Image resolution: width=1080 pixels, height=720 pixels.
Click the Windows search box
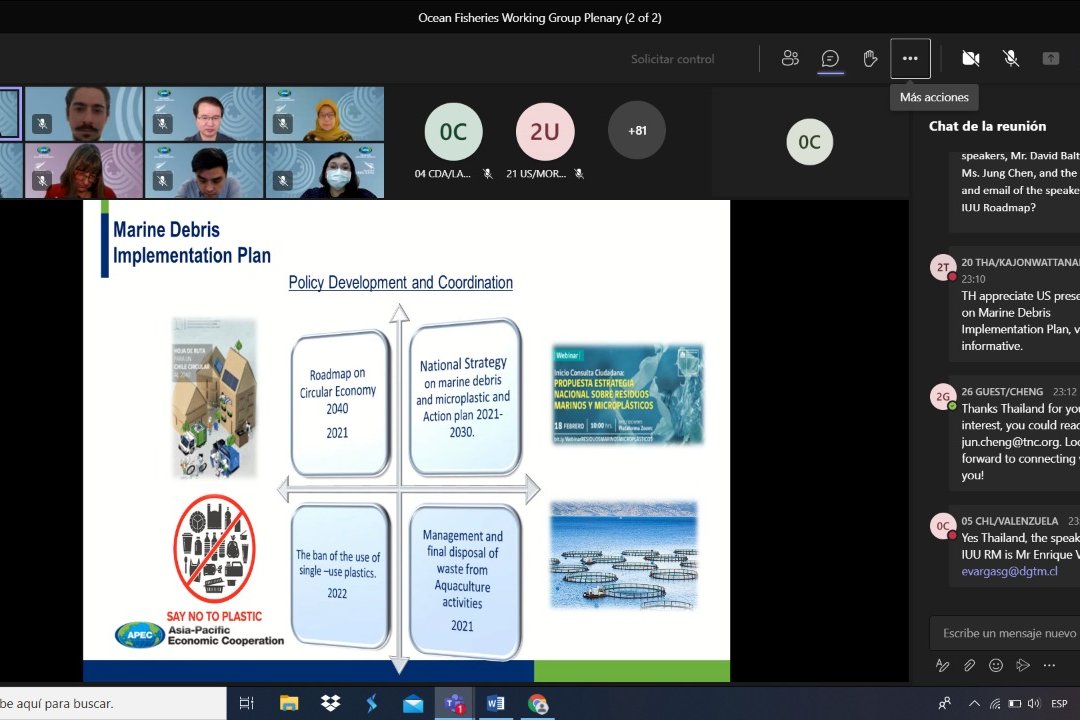113,703
